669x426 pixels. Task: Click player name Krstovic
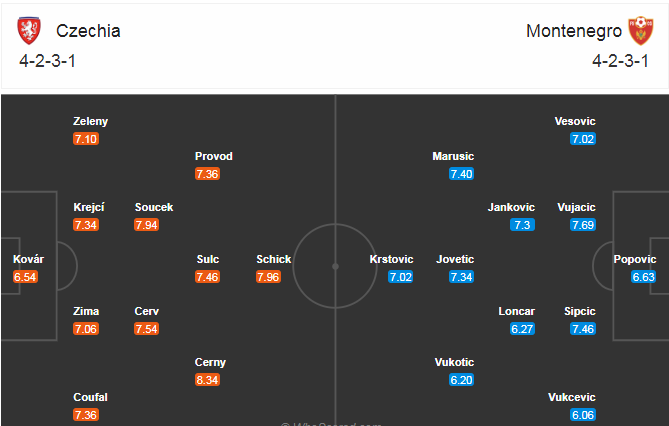(391, 259)
